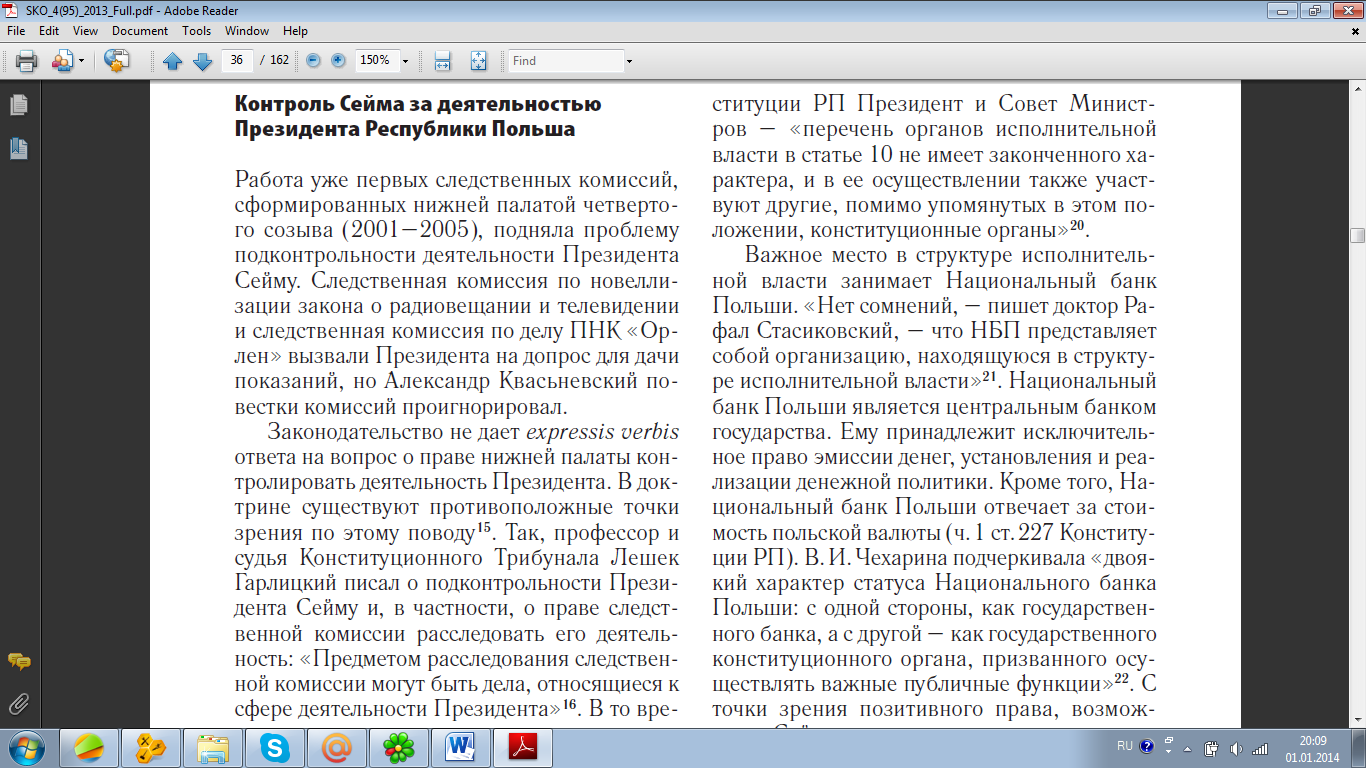Image resolution: width=1366 pixels, height=768 pixels.
Task: Open the File menu
Action: [16, 31]
